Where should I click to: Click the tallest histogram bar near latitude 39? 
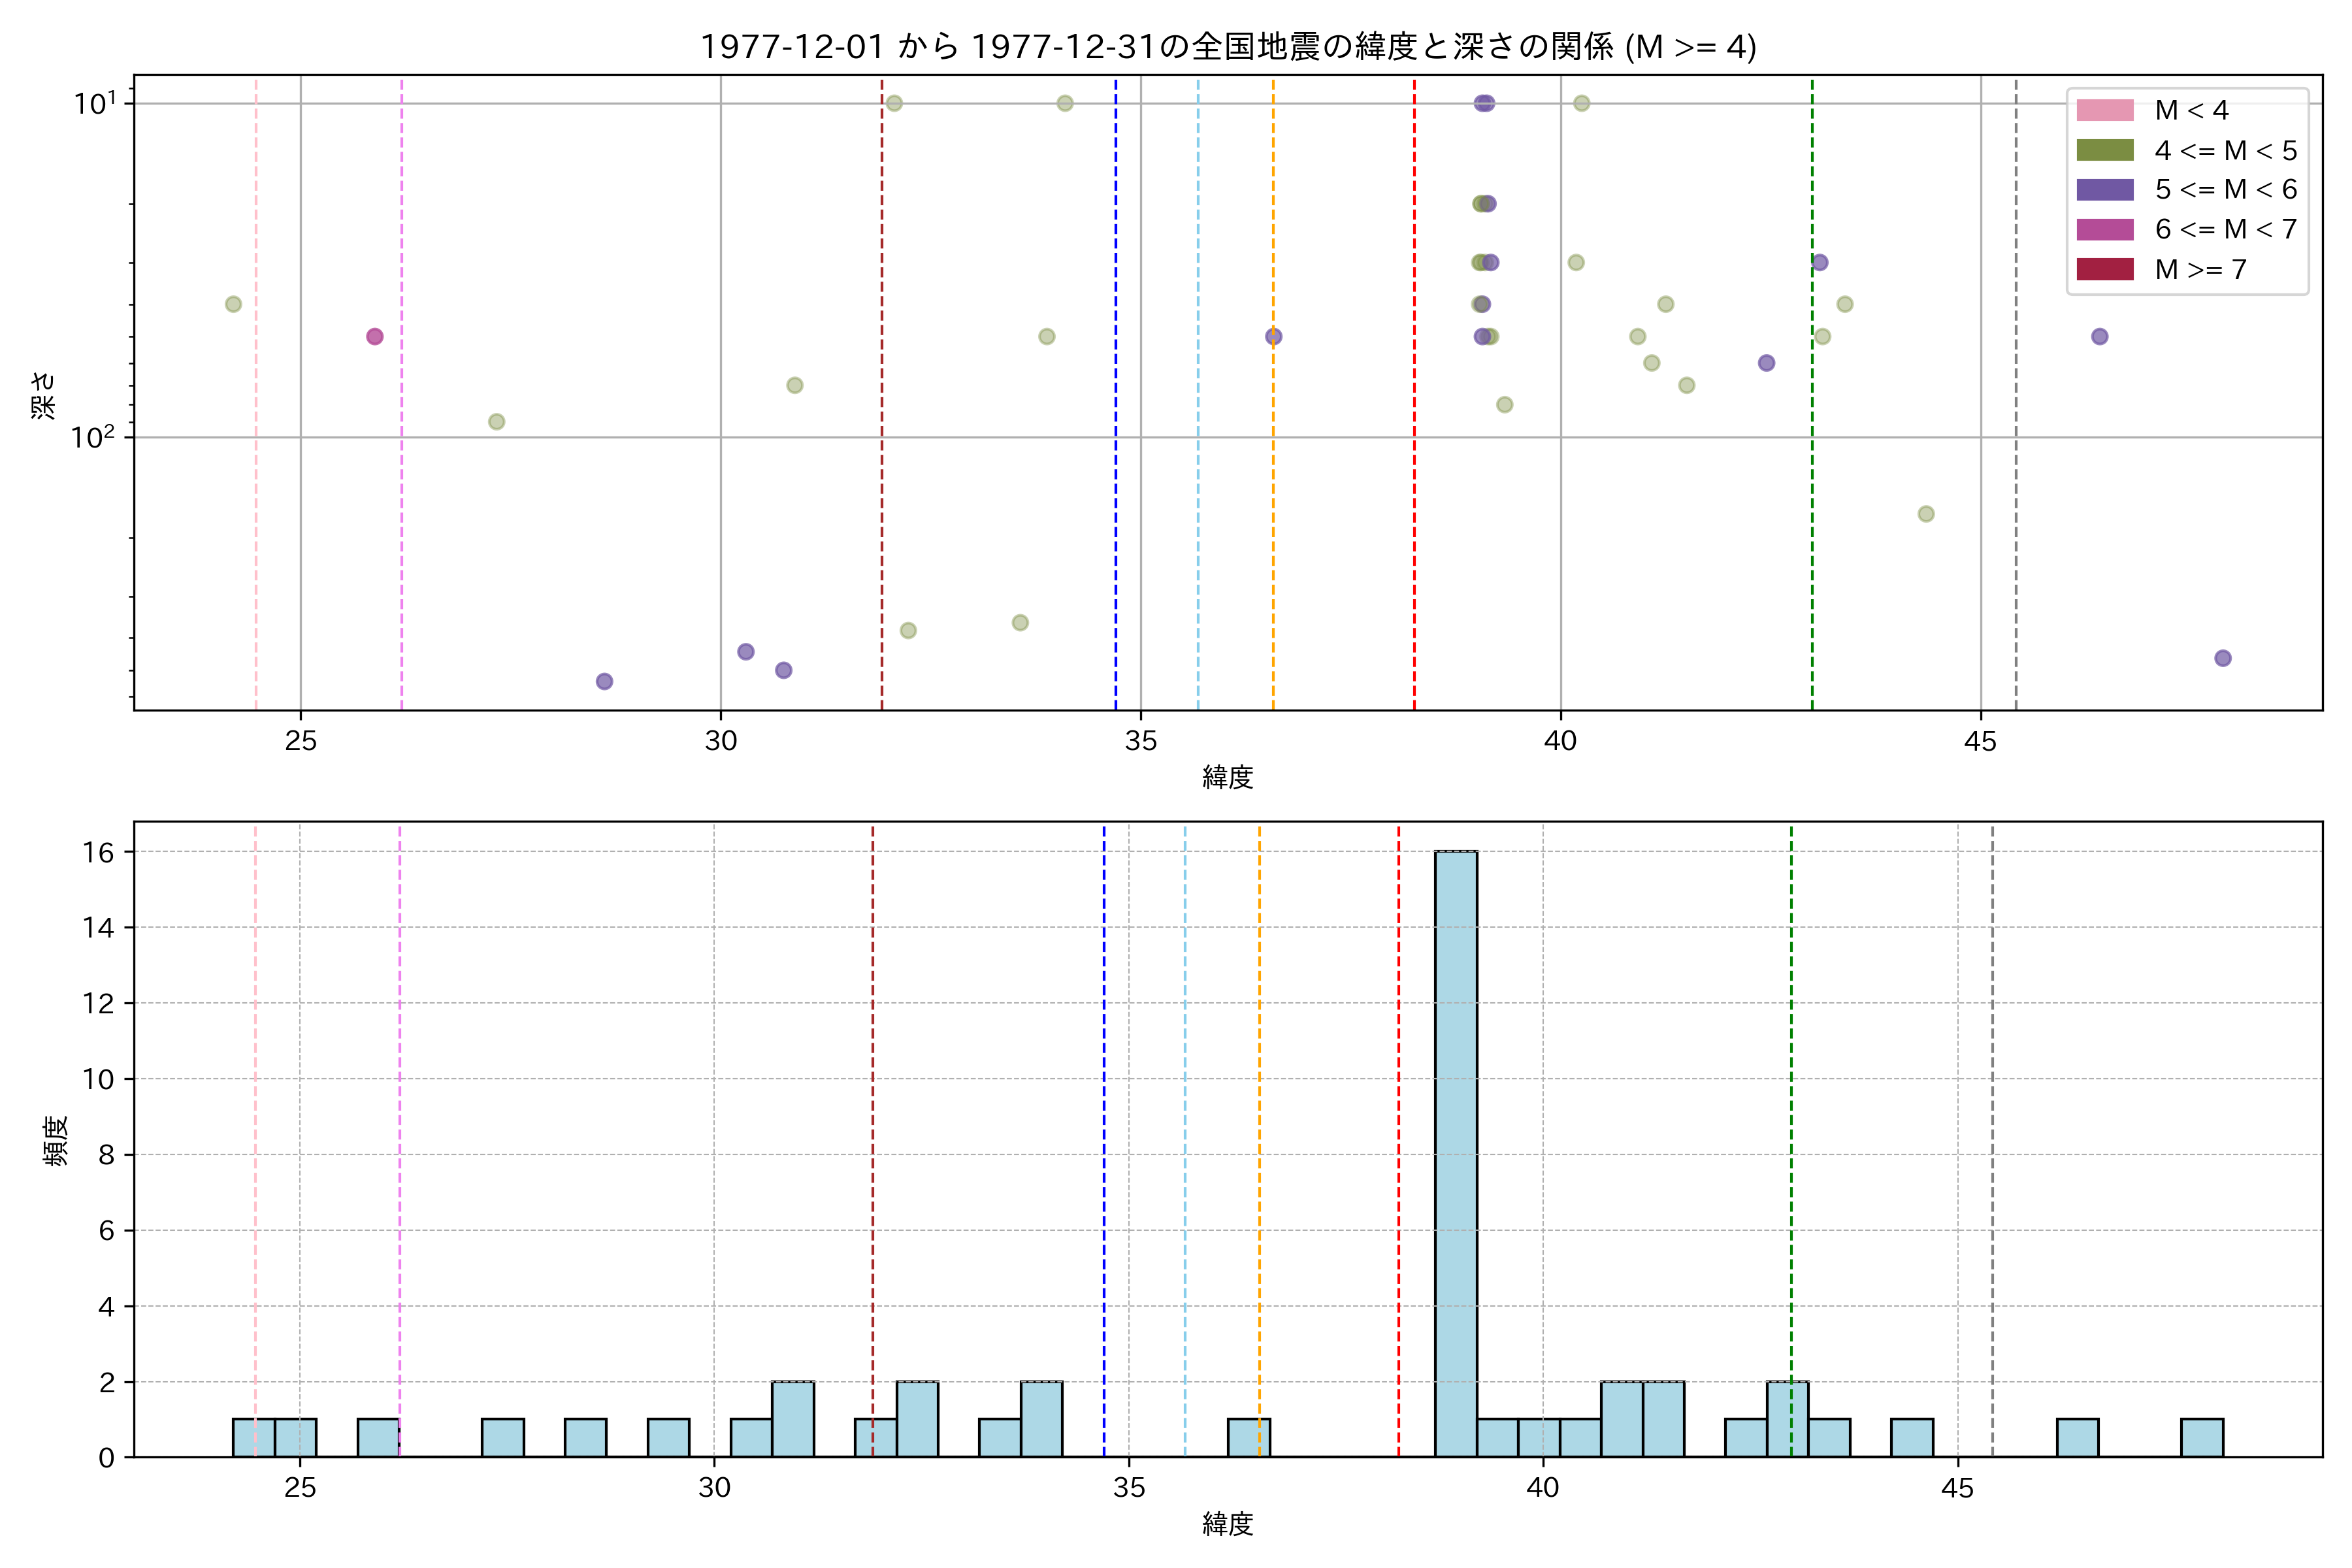1456,1154
